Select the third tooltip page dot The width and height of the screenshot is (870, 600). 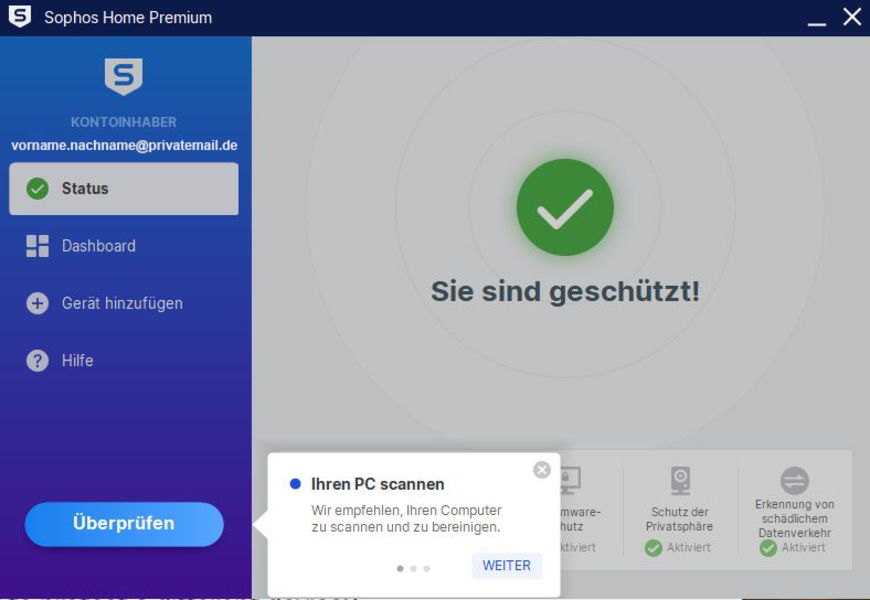pos(427,568)
